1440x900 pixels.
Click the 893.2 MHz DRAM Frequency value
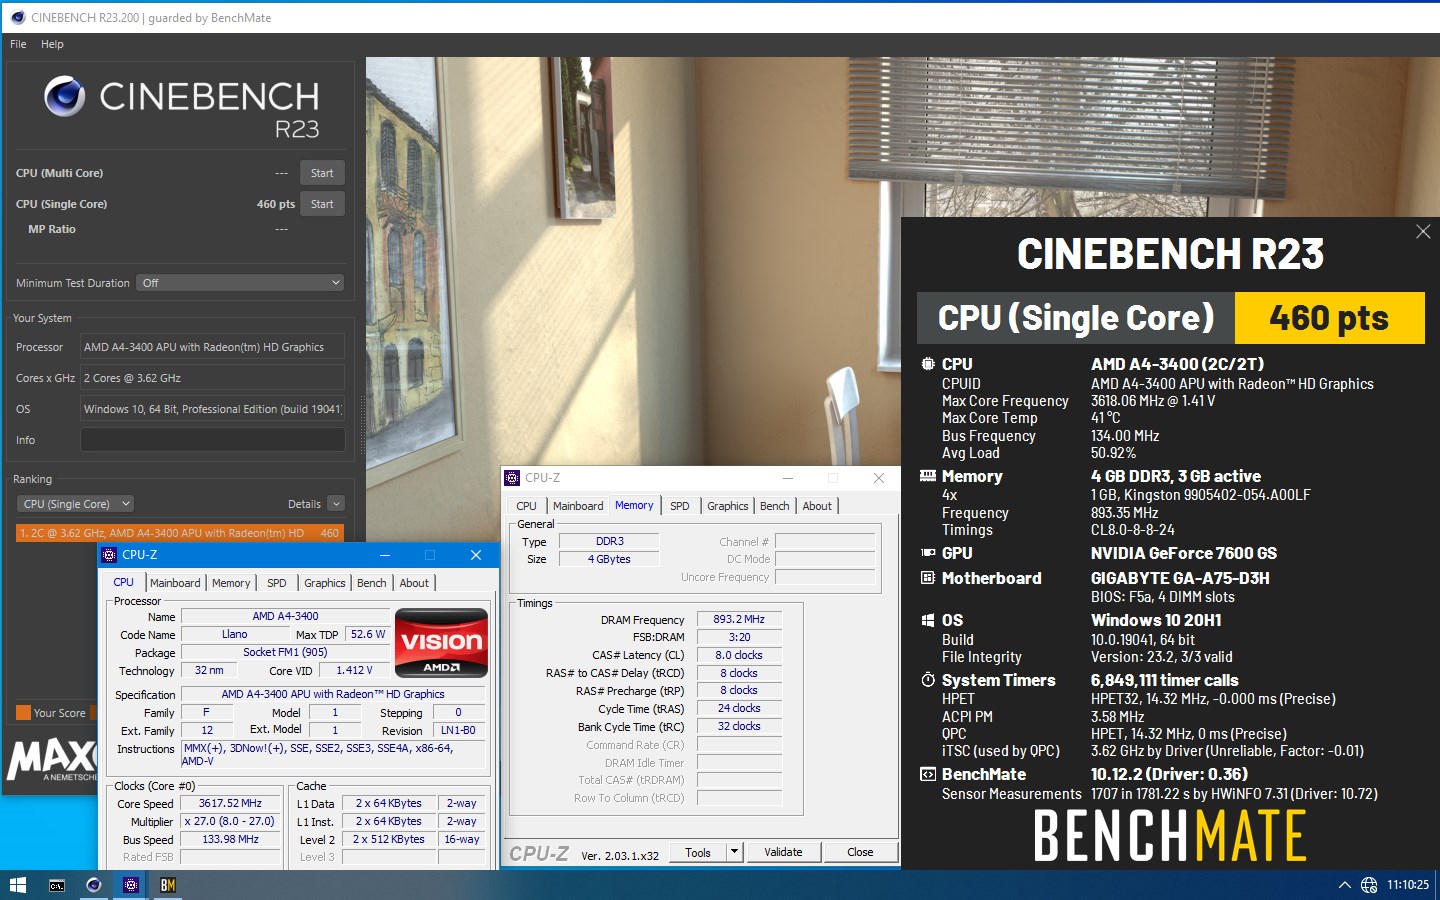(739, 619)
